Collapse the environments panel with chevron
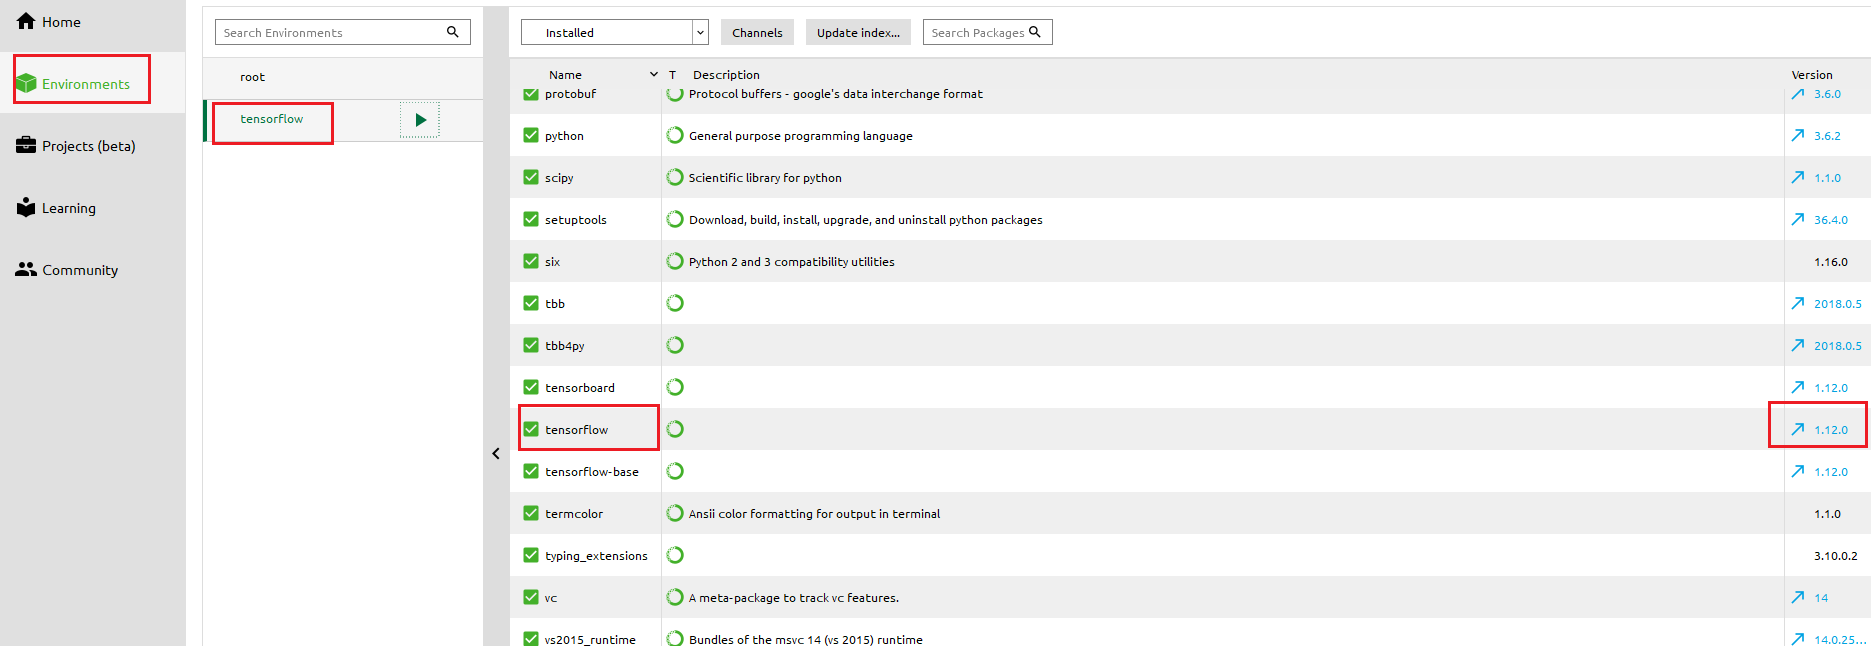This screenshot has height=646, width=1871. [x=496, y=453]
